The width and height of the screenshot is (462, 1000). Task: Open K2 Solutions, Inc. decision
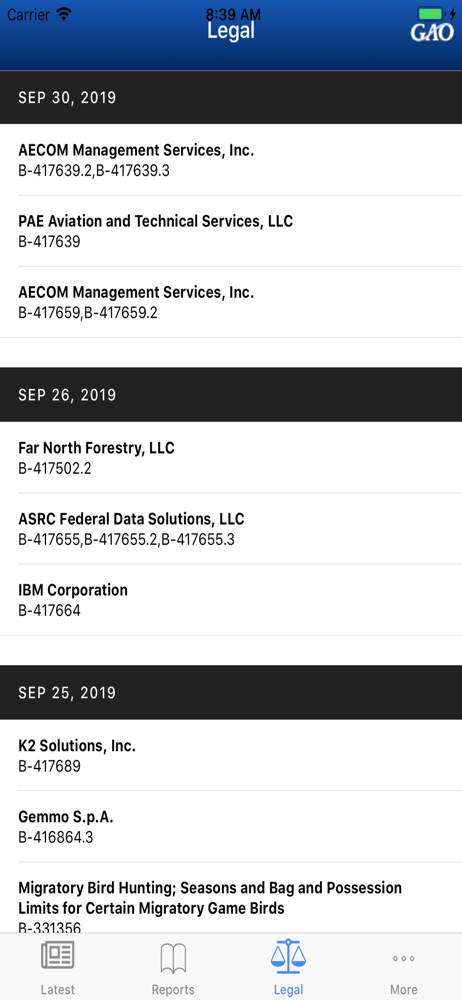231,755
